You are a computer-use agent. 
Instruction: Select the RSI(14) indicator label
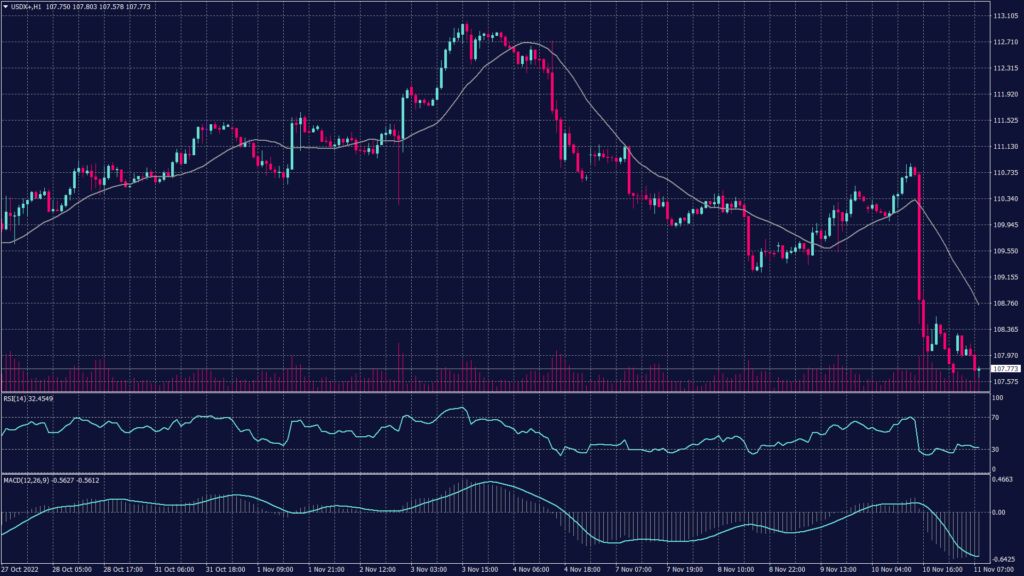pyautogui.click(x=15, y=399)
